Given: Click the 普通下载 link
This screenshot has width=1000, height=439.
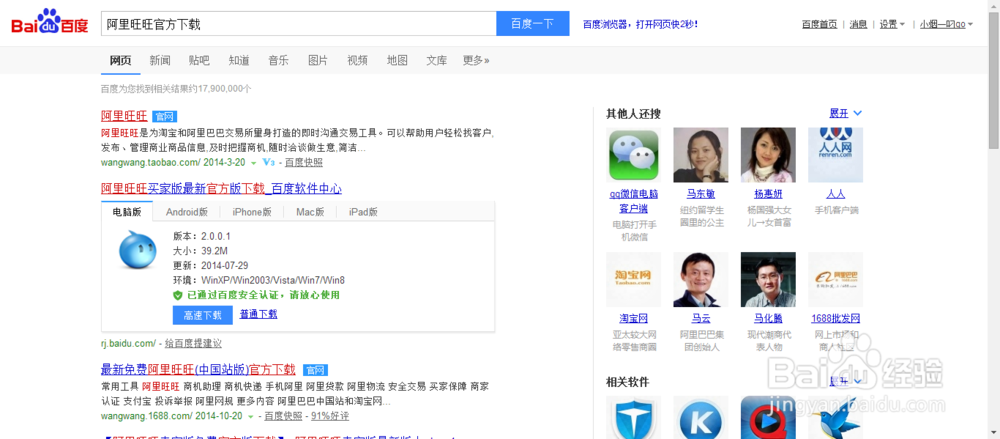Looking at the screenshot, I should [x=258, y=315].
